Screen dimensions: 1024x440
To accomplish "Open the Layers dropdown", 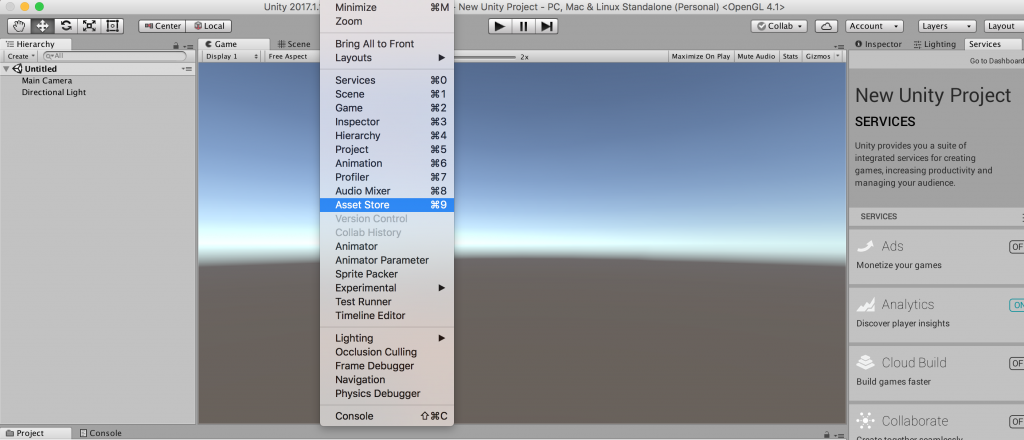I will tap(947, 26).
